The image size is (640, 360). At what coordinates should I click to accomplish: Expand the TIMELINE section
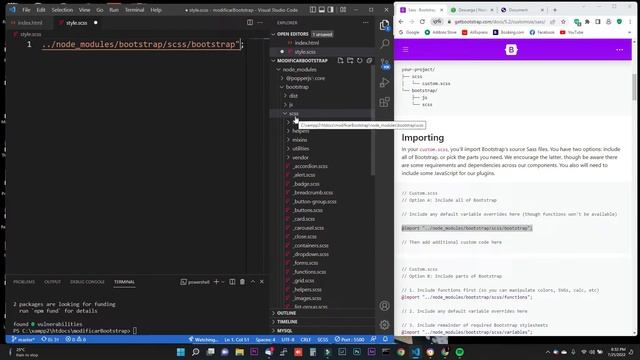274,322
